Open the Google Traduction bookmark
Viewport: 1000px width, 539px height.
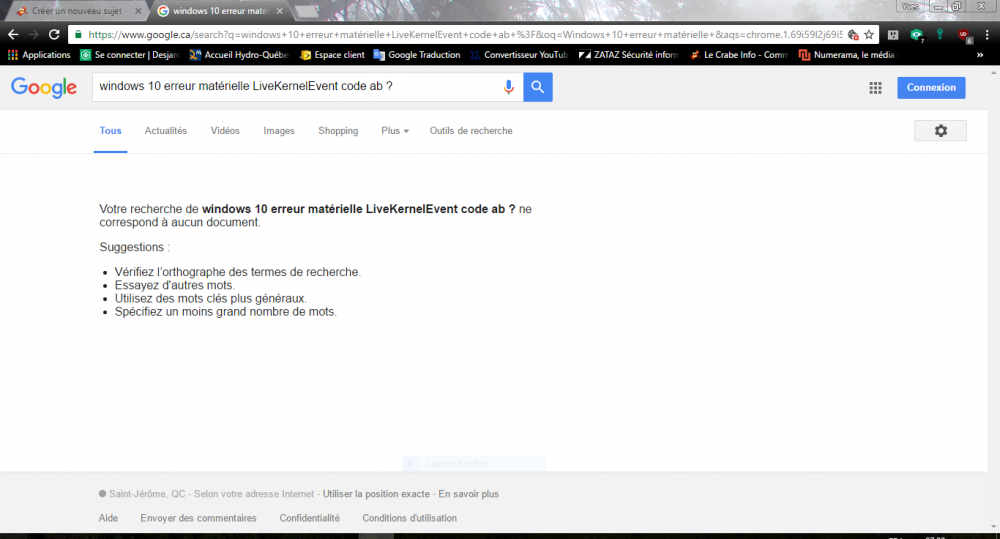pos(417,55)
